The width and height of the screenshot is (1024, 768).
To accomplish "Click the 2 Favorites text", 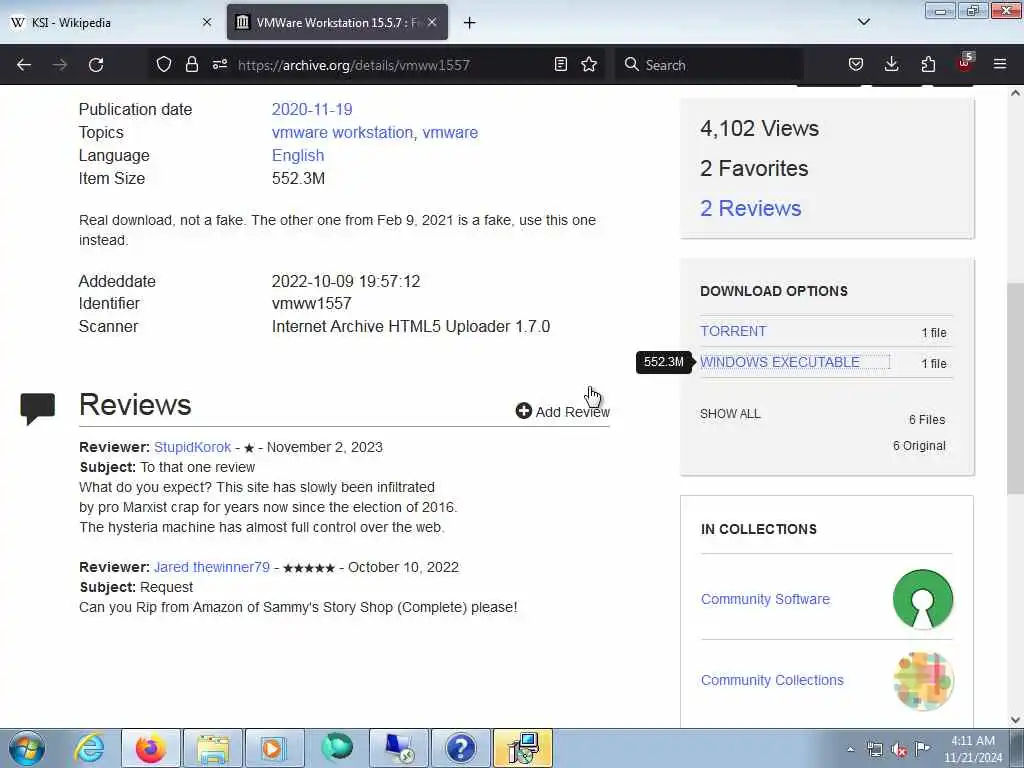I will pos(754,168).
